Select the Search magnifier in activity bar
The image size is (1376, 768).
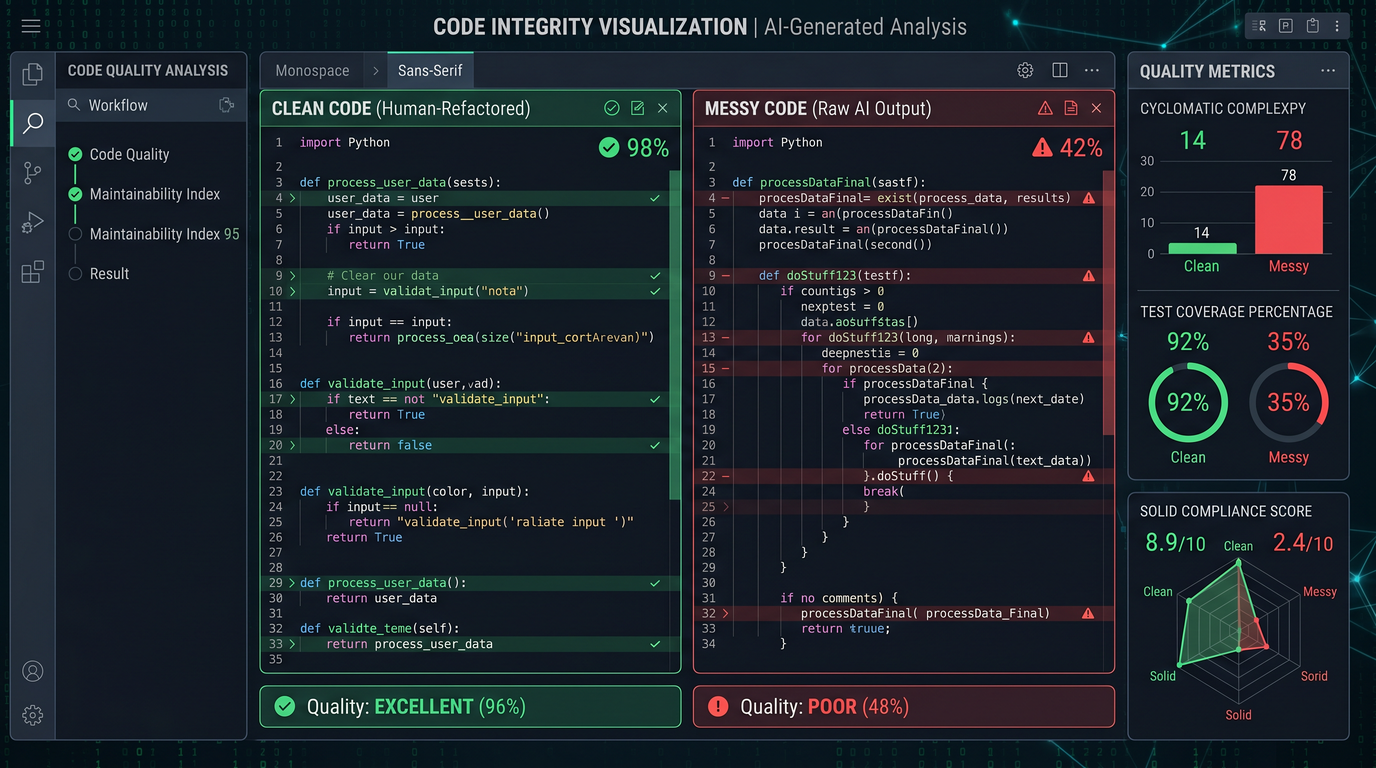pyautogui.click(x=33, y=123)
